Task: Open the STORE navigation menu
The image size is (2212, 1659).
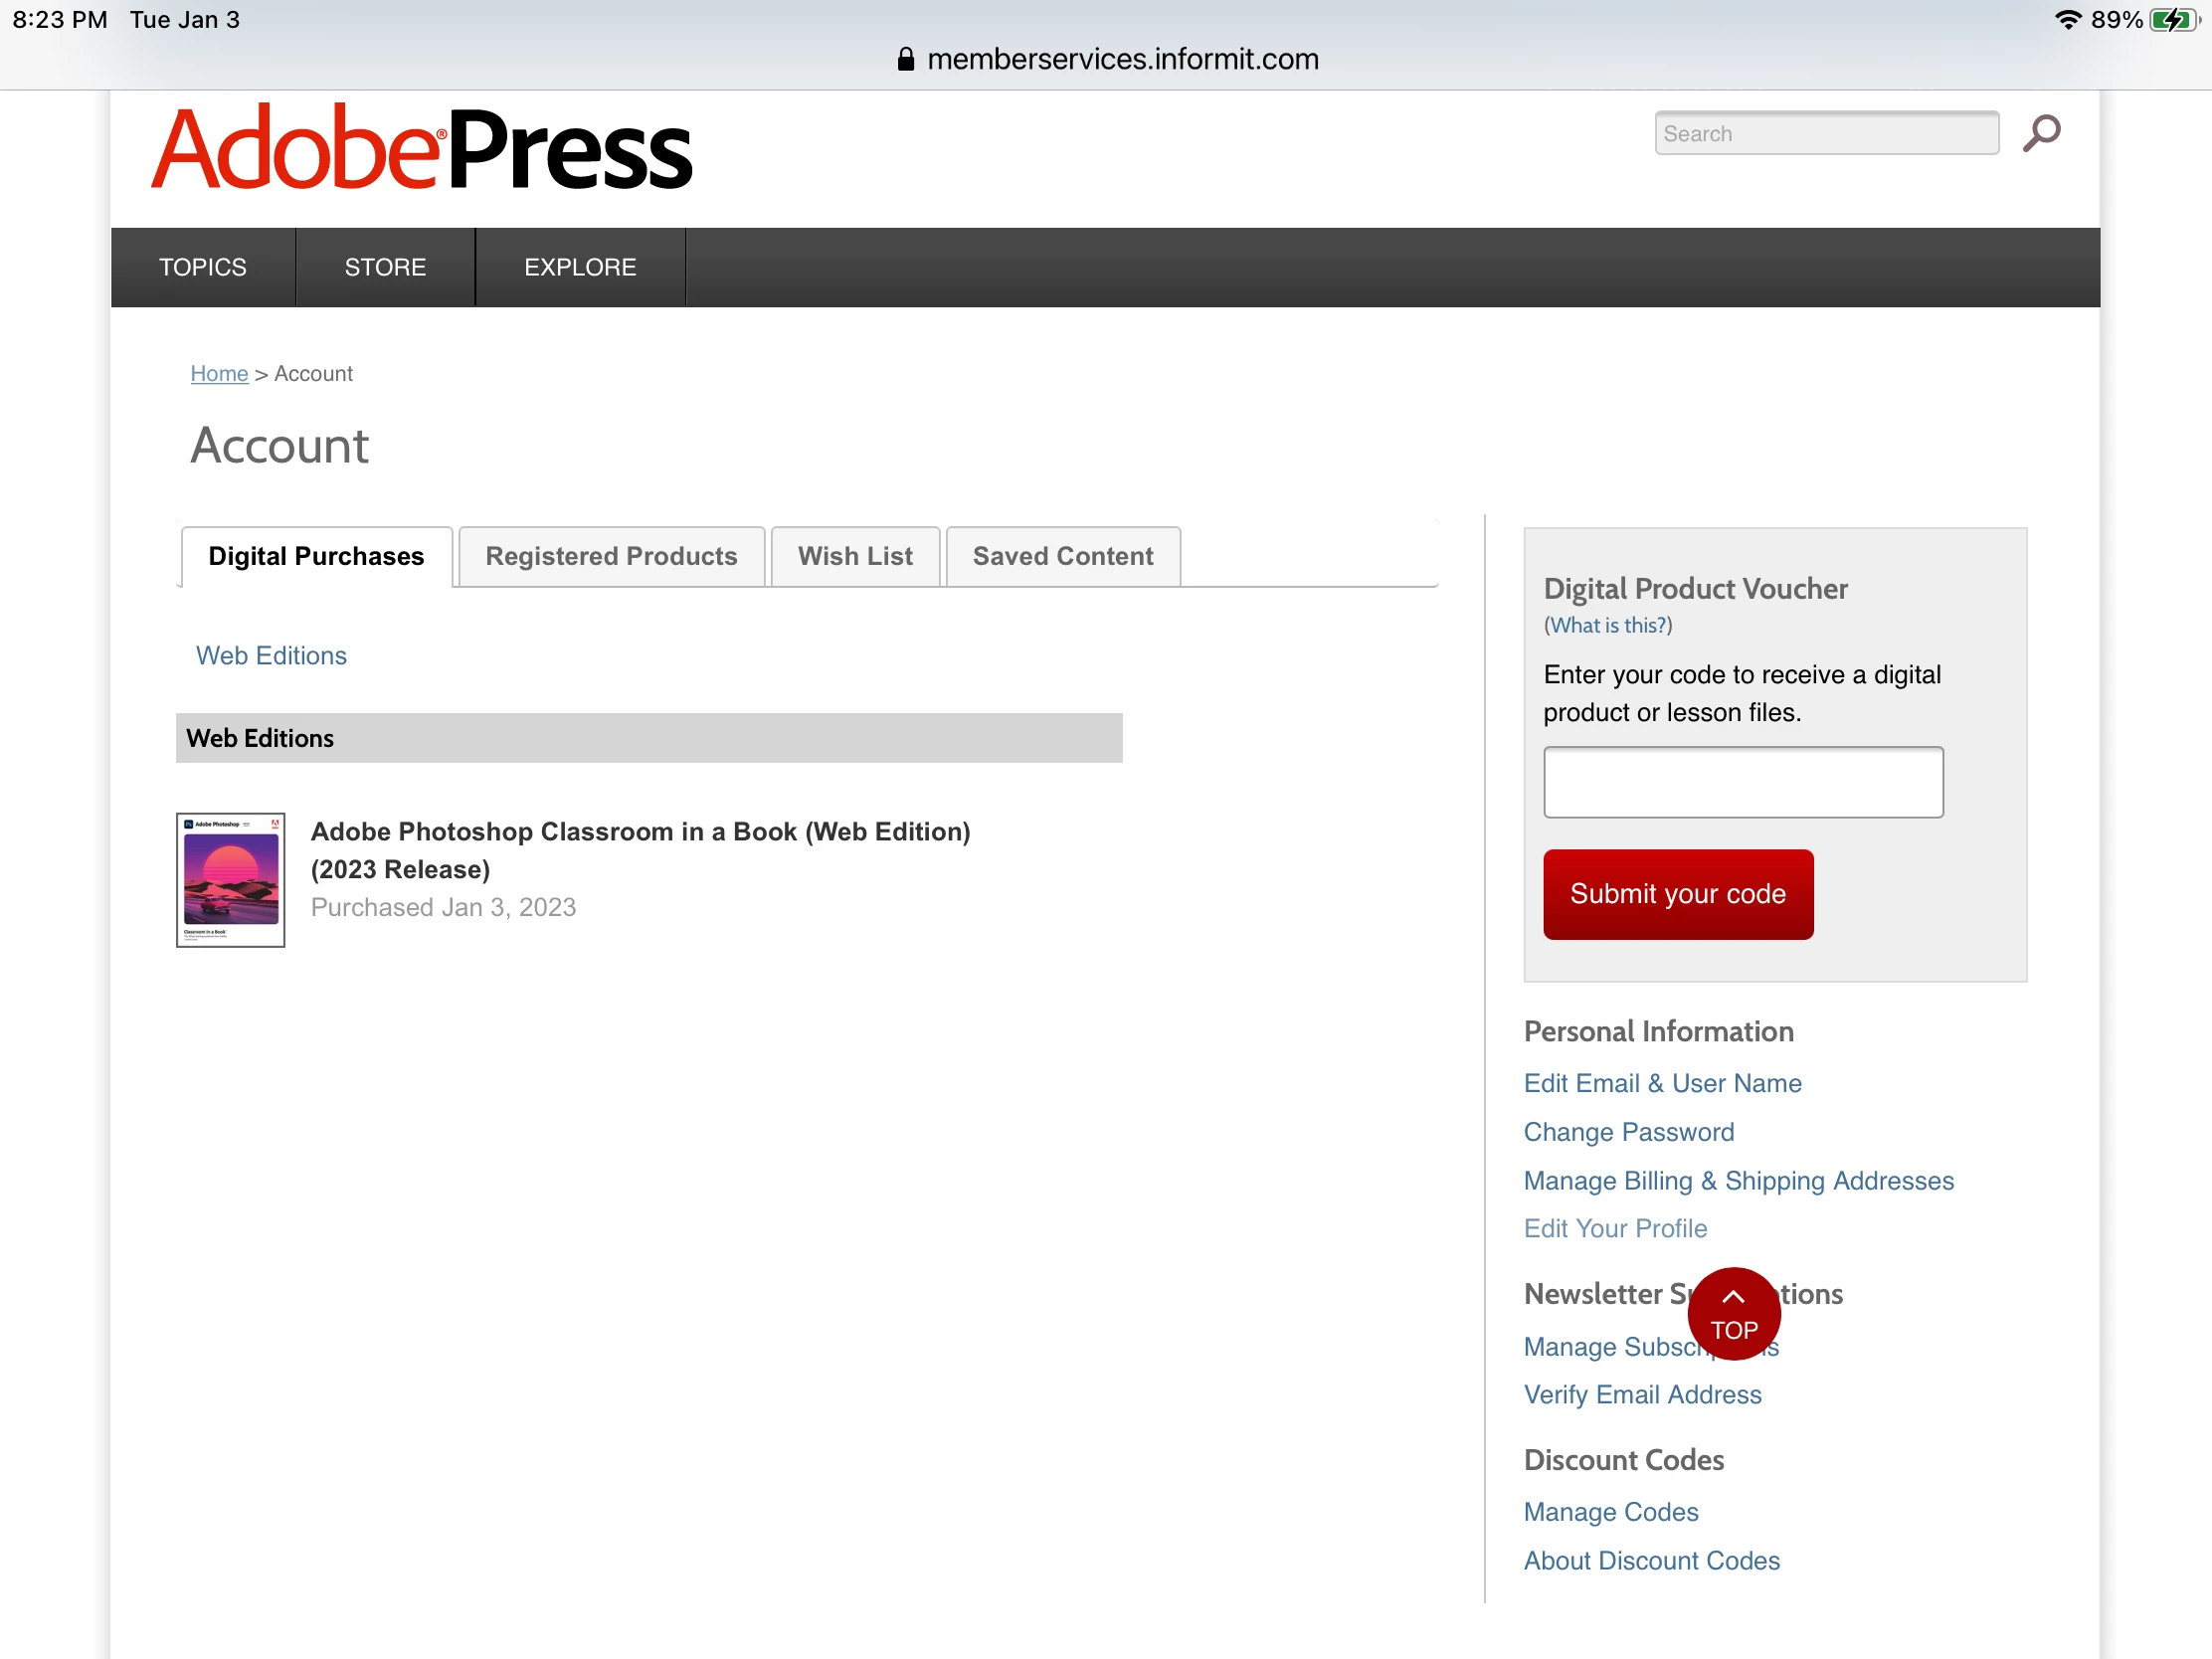Action: pyautogui.click(x=385, y=267)
